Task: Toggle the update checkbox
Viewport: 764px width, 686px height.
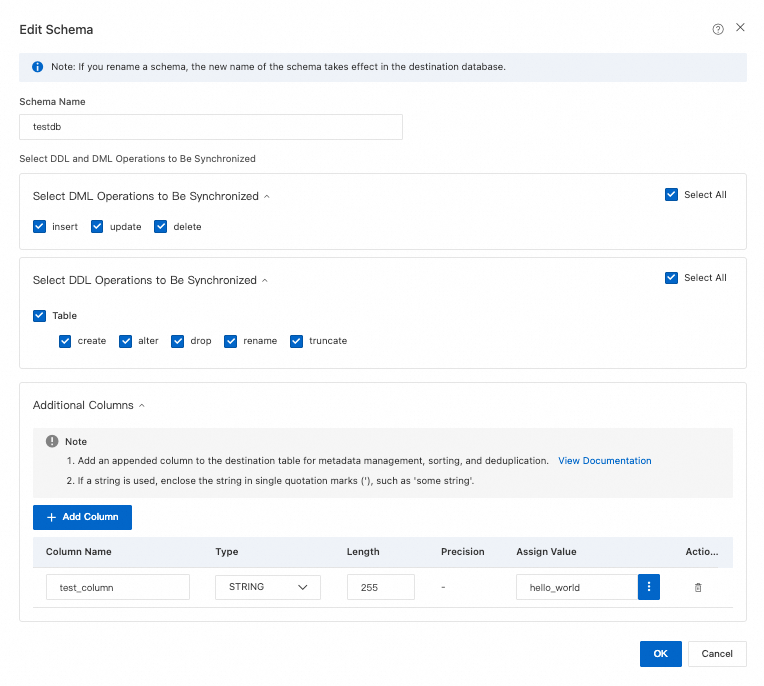Action: click(x=98, y=227)
